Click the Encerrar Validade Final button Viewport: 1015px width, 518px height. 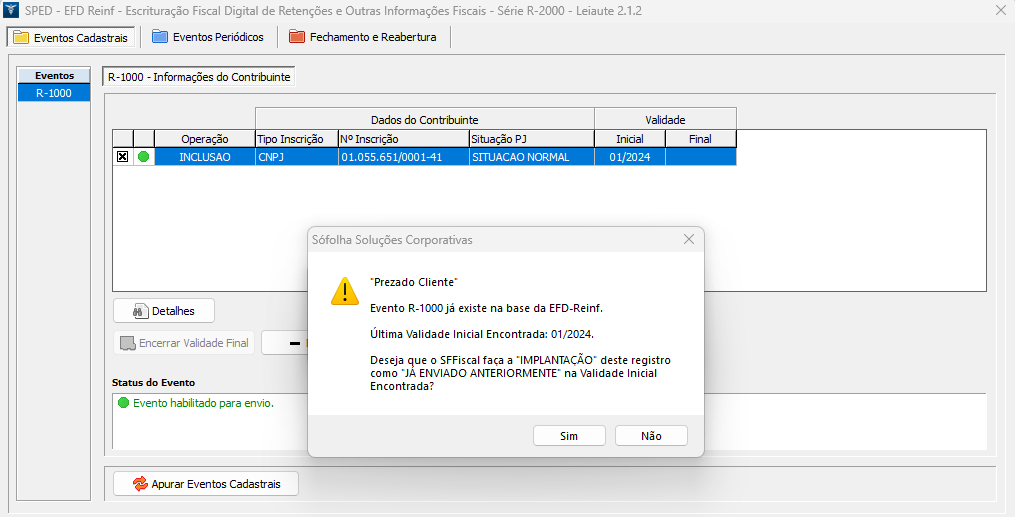tap(184, 343)
